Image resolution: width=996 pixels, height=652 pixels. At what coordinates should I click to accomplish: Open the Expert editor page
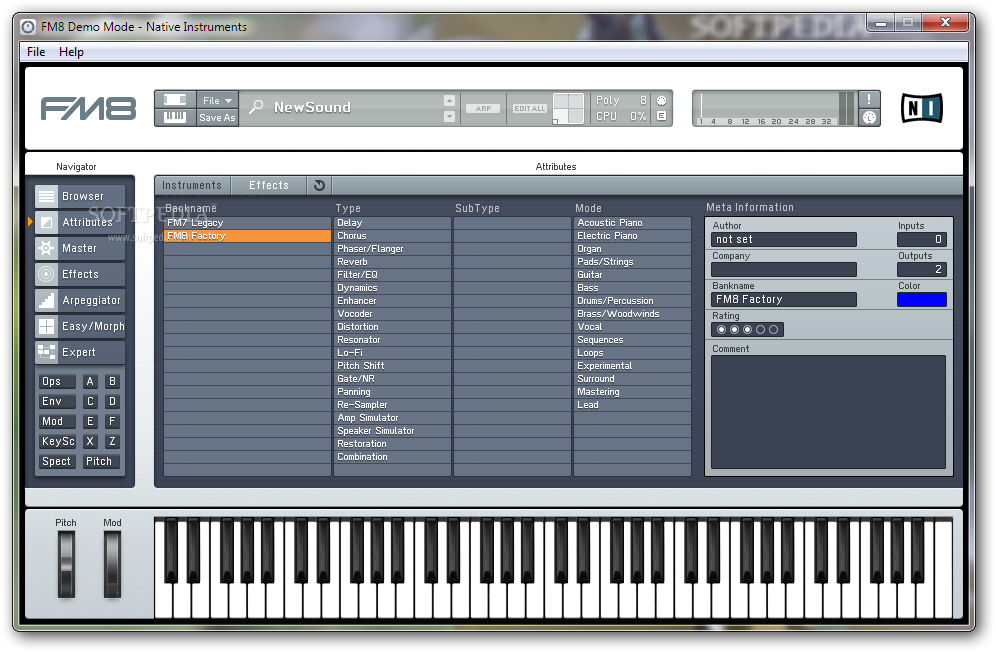click(x=80, y=353)
